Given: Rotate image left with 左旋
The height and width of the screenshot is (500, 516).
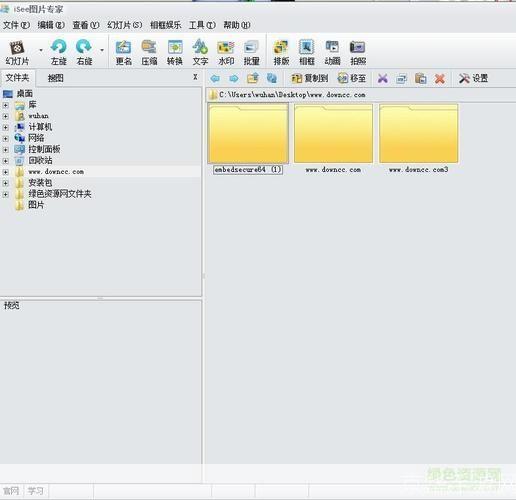Looking at the screenshot, I should pyautogui.click(x=59, y=52).
